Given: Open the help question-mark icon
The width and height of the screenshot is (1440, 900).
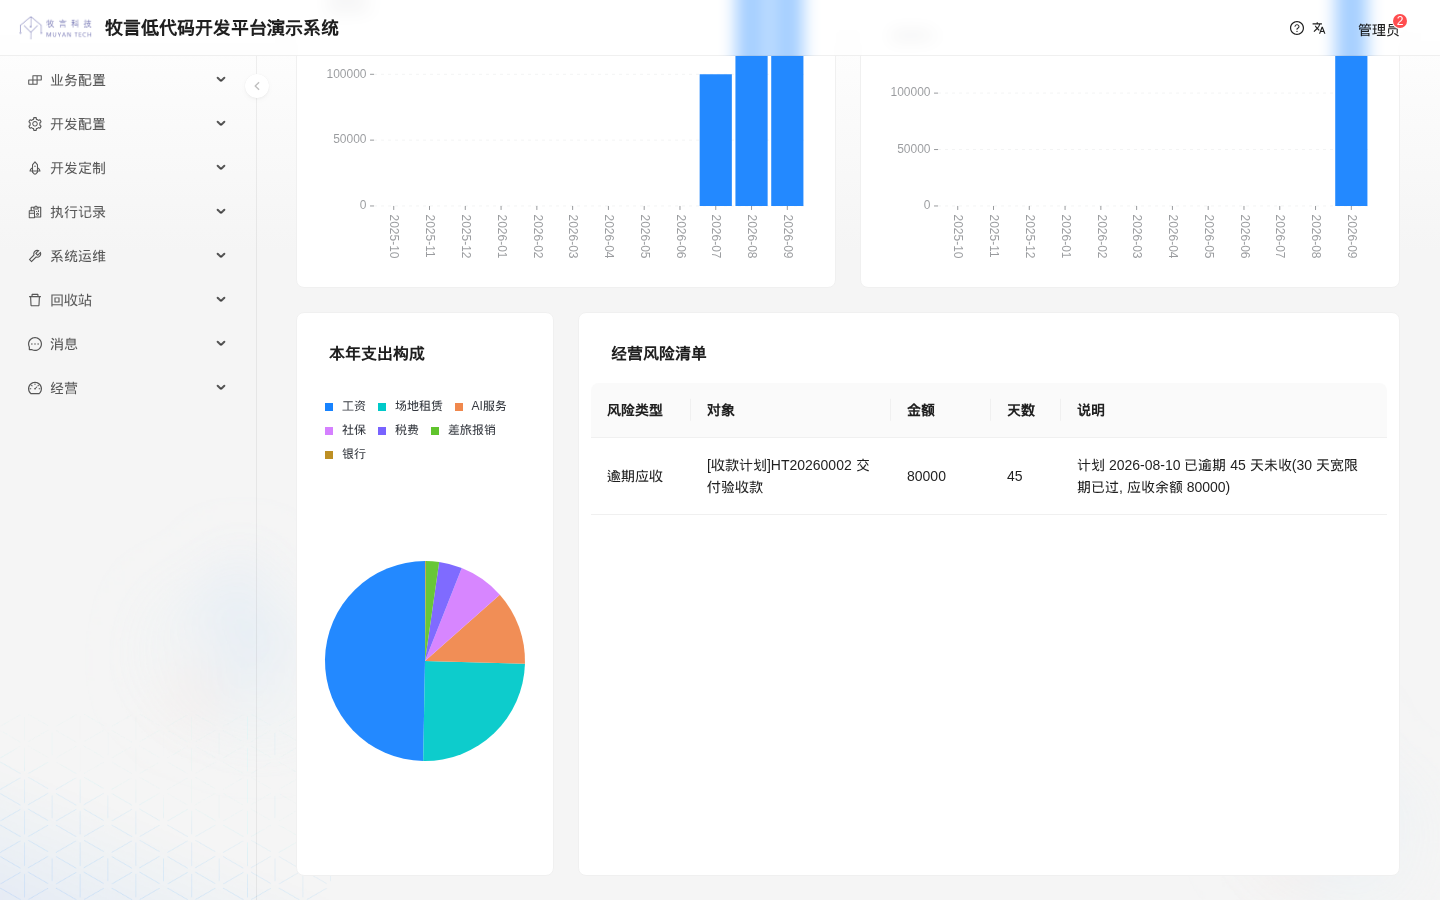Looking at the screenshot, I should click(x=1297, y=28).
